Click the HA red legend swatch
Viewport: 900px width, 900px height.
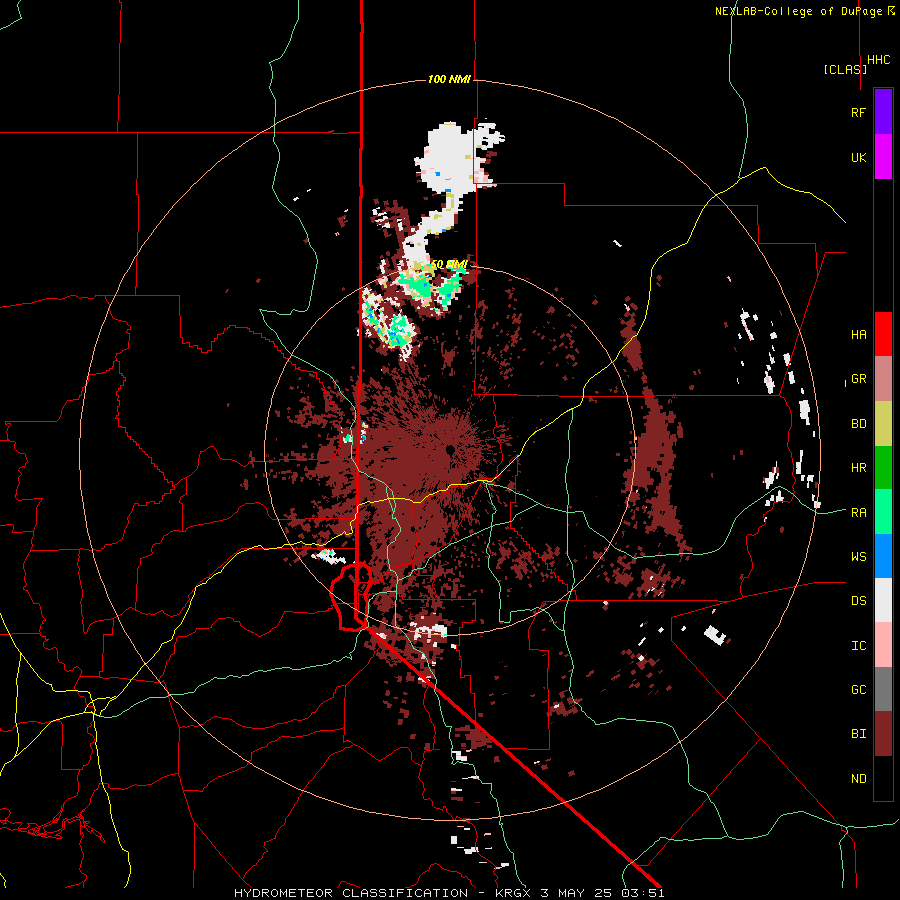click(883, 334)
